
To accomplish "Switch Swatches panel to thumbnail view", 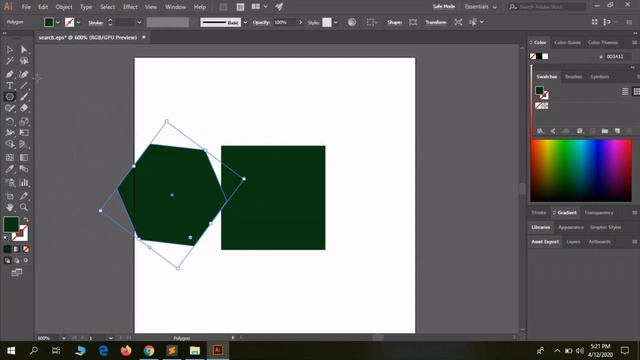I will pos(636,91).
